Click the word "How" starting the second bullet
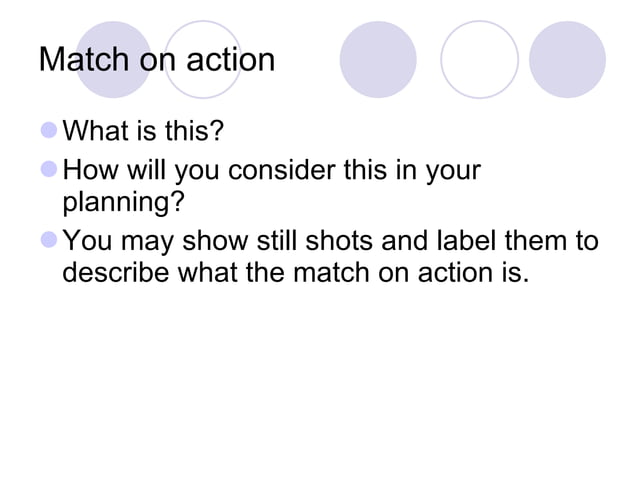The width and height of the screenshot is (638, 478). 88,171
